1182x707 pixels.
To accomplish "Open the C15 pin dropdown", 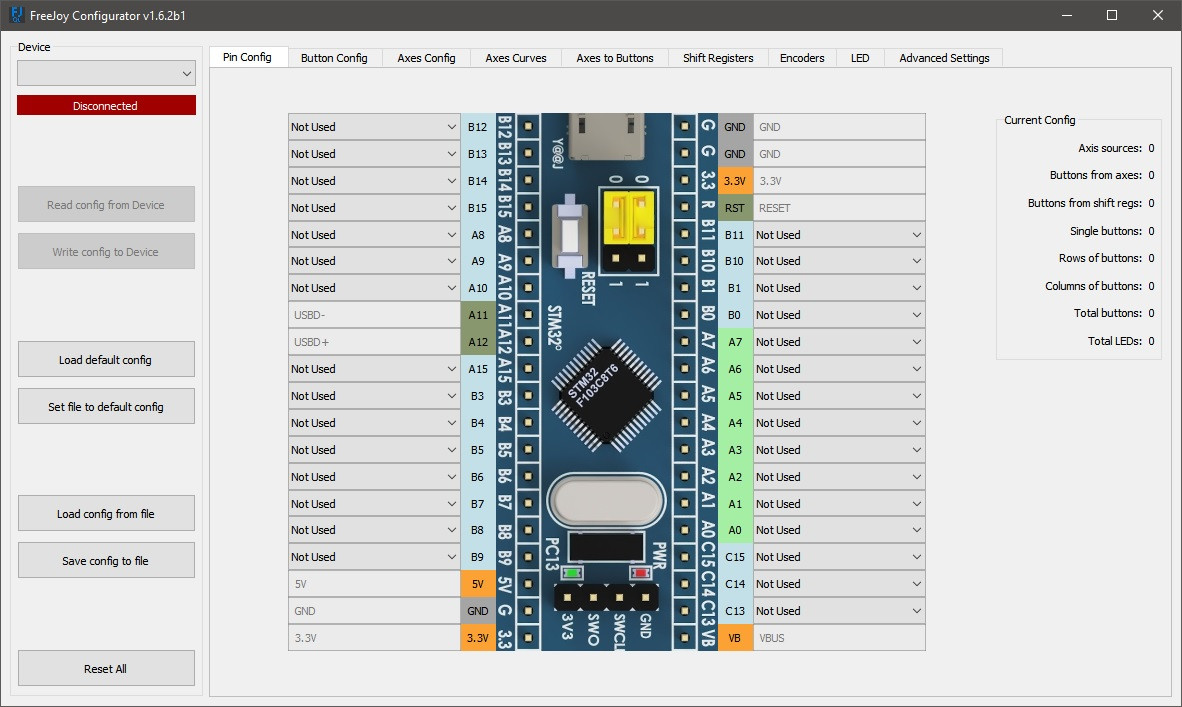I will [x=839, y=557].
